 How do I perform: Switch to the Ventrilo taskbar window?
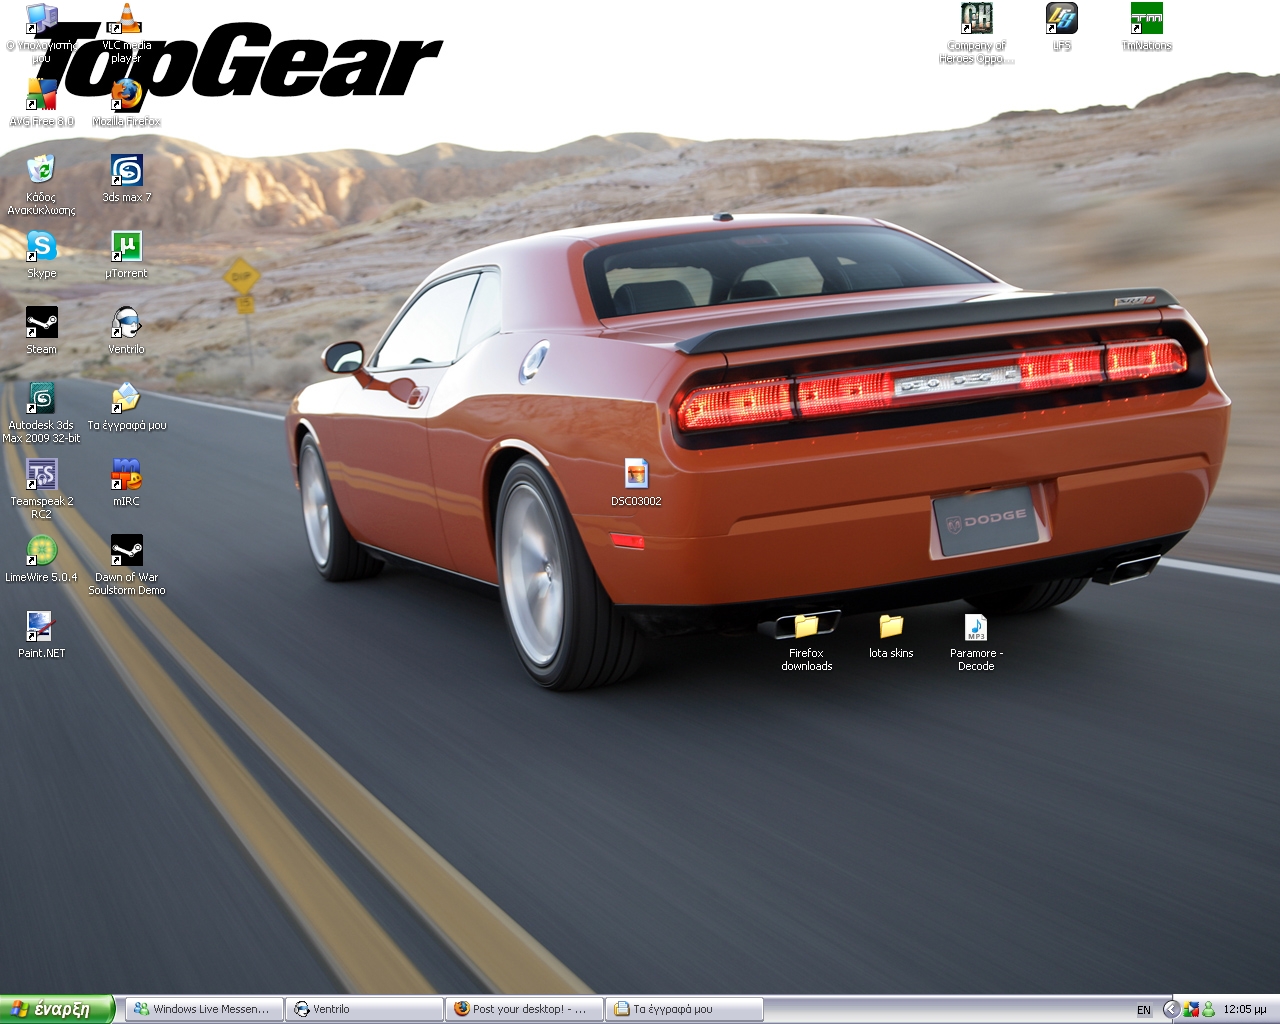pyautogui.click(x=364, y=1009)
